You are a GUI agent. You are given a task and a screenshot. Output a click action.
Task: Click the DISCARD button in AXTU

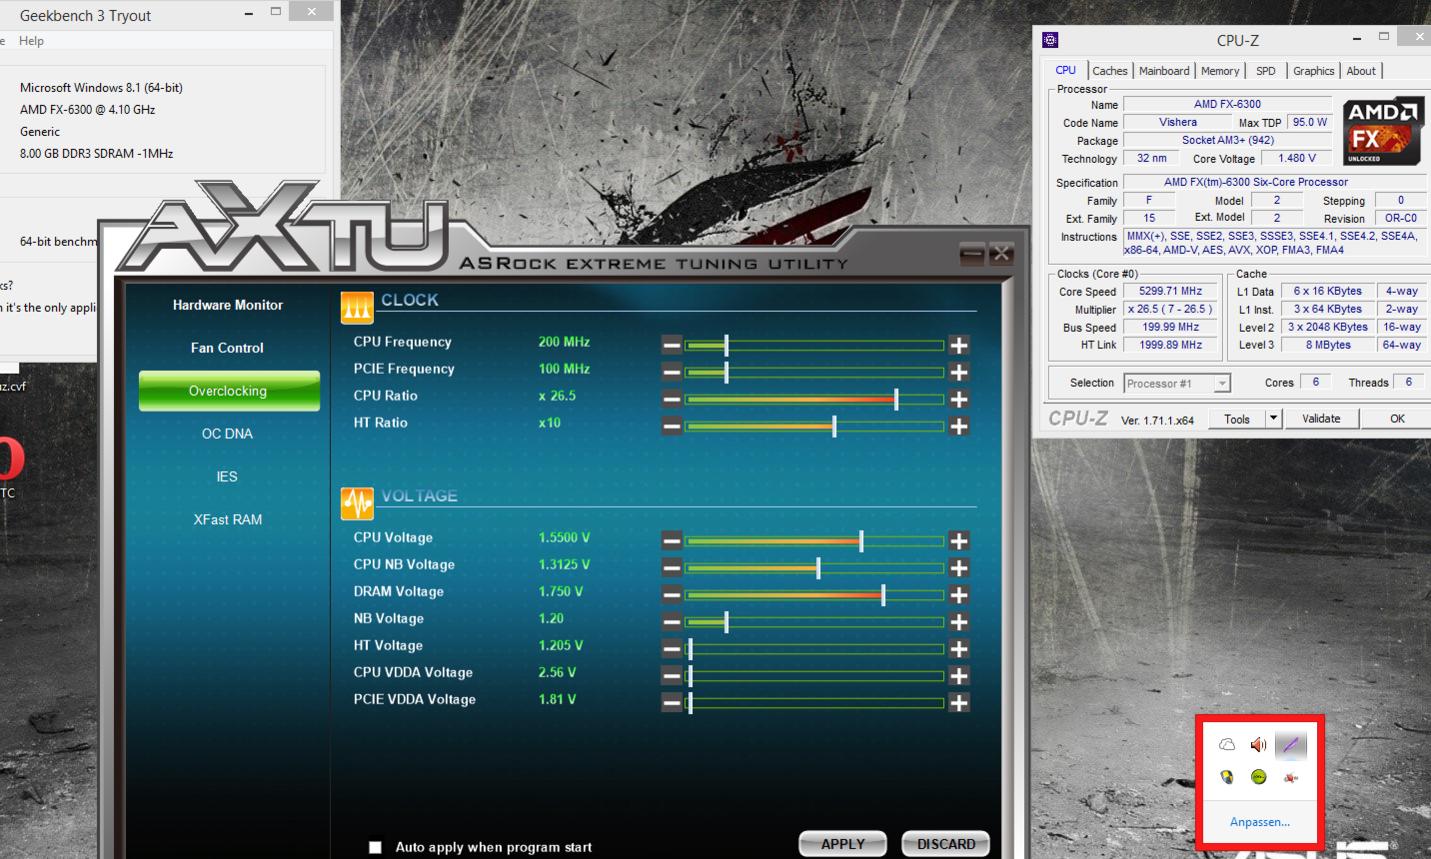pos(946,844)
